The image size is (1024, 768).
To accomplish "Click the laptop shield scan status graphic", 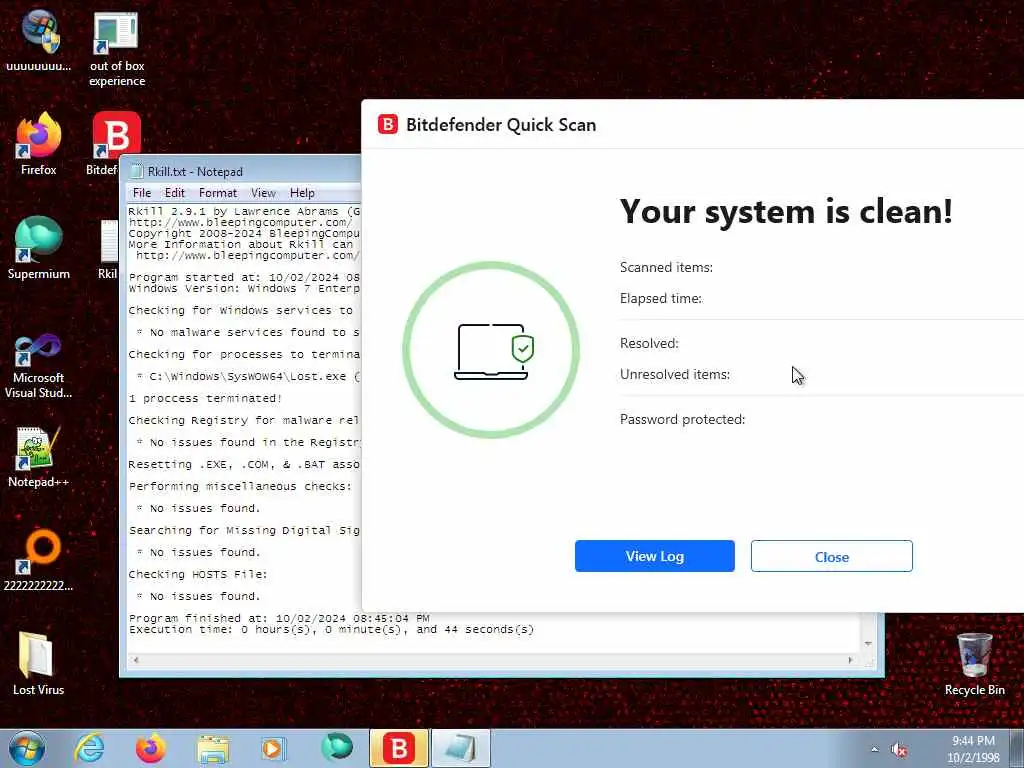I will [491, 350].
